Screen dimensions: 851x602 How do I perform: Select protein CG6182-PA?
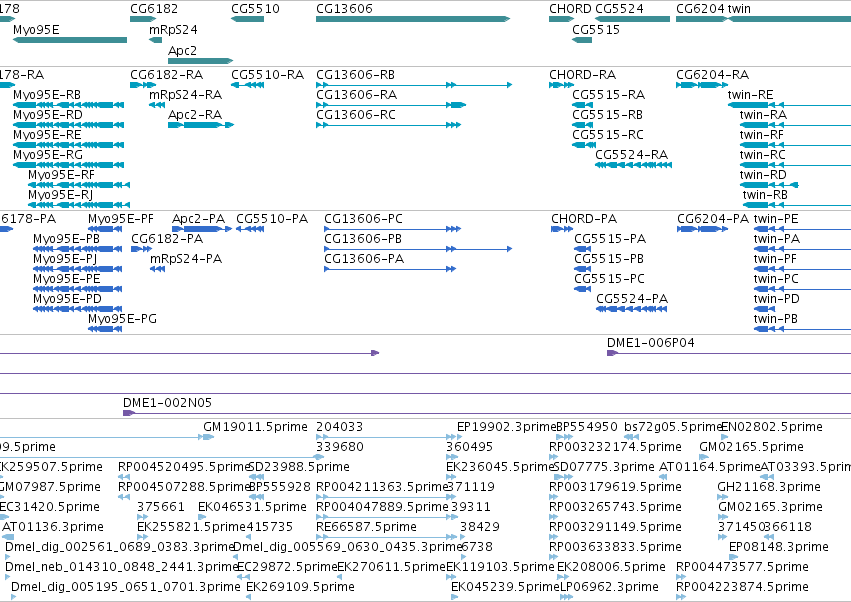click(167, 239)
